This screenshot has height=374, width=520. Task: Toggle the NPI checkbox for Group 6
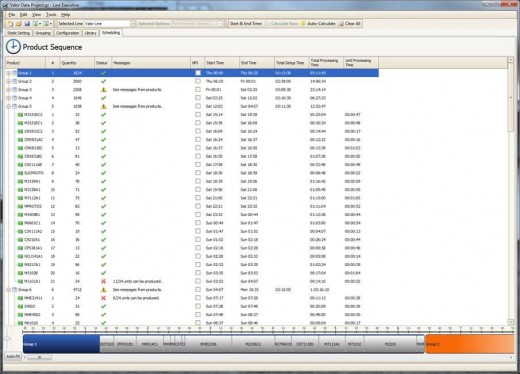click(198, 289)
